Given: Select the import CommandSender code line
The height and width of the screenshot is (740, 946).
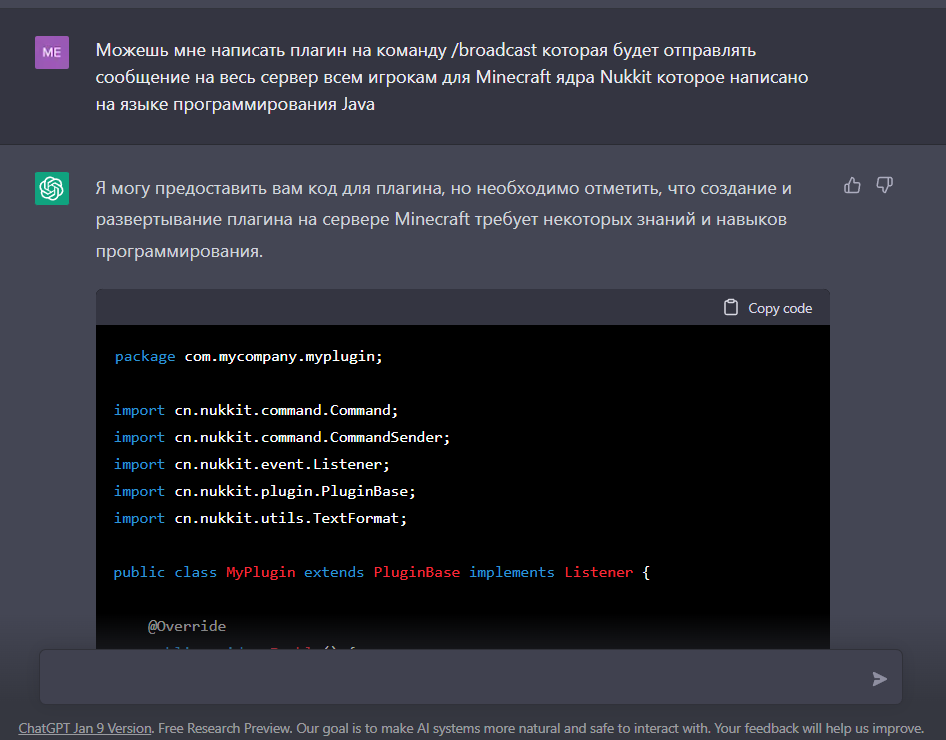Looking at the screenshot, I should coord(282,437).
